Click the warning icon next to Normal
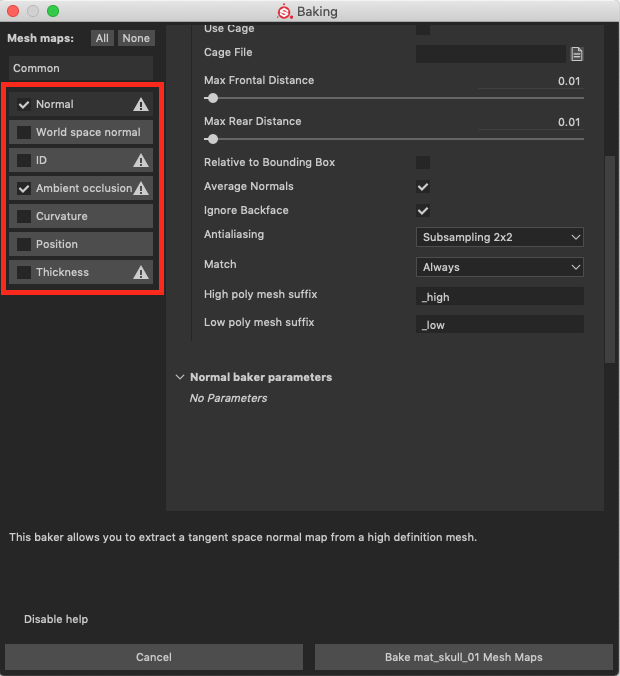 coord(141,104)
